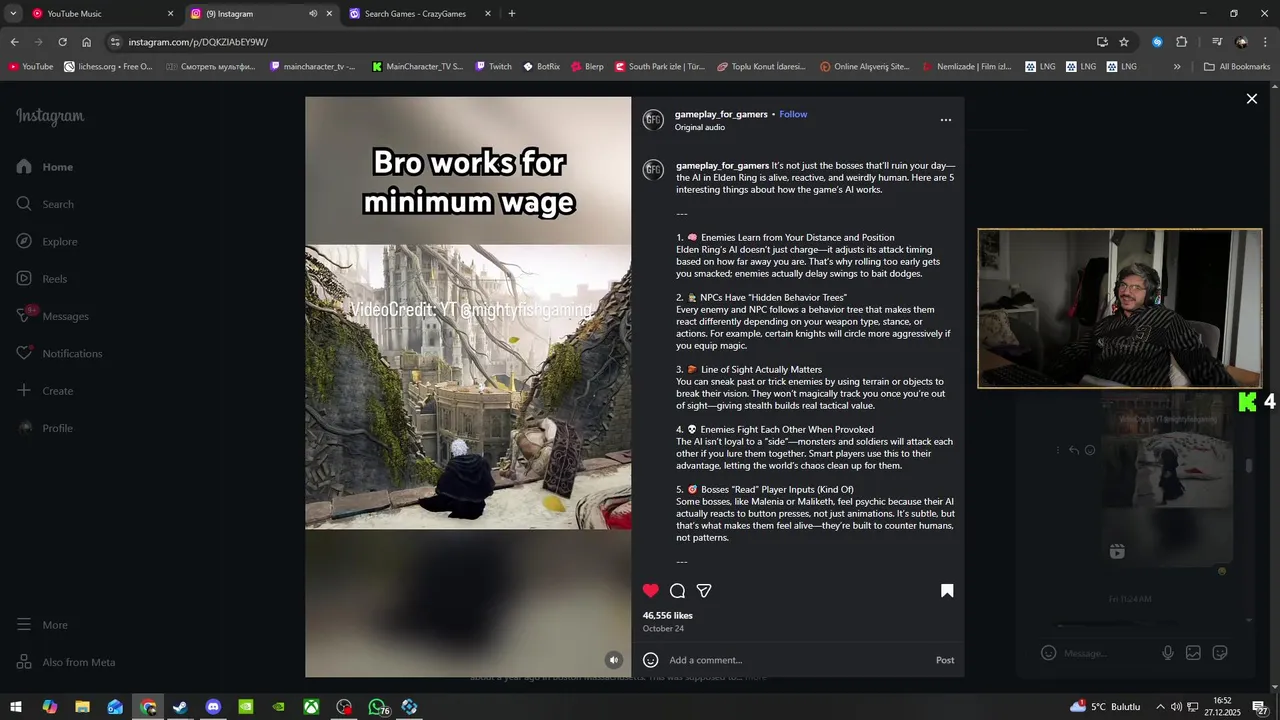Close the YouTube Music tab

170,14
